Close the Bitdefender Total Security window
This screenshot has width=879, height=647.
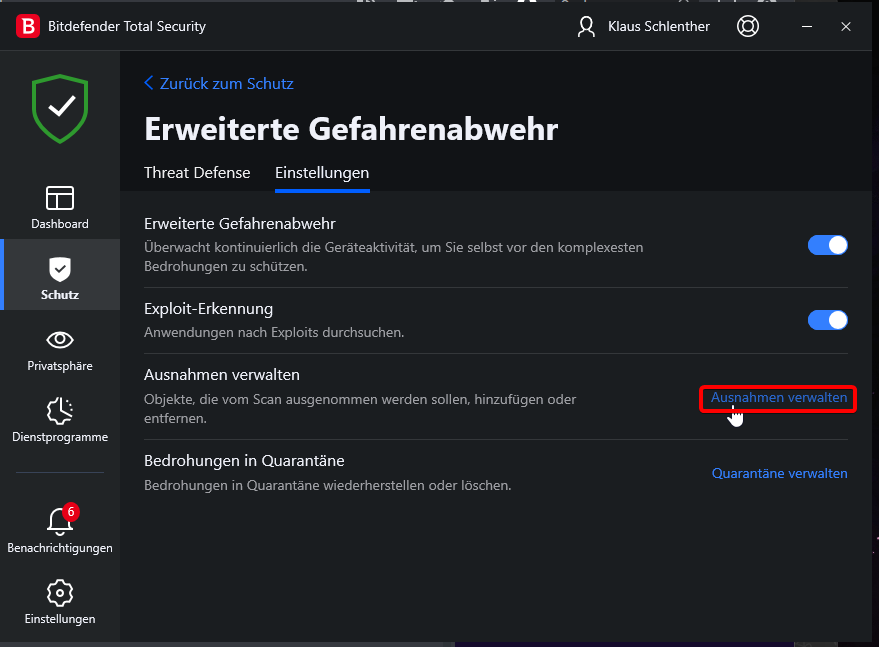coord(846,27)
